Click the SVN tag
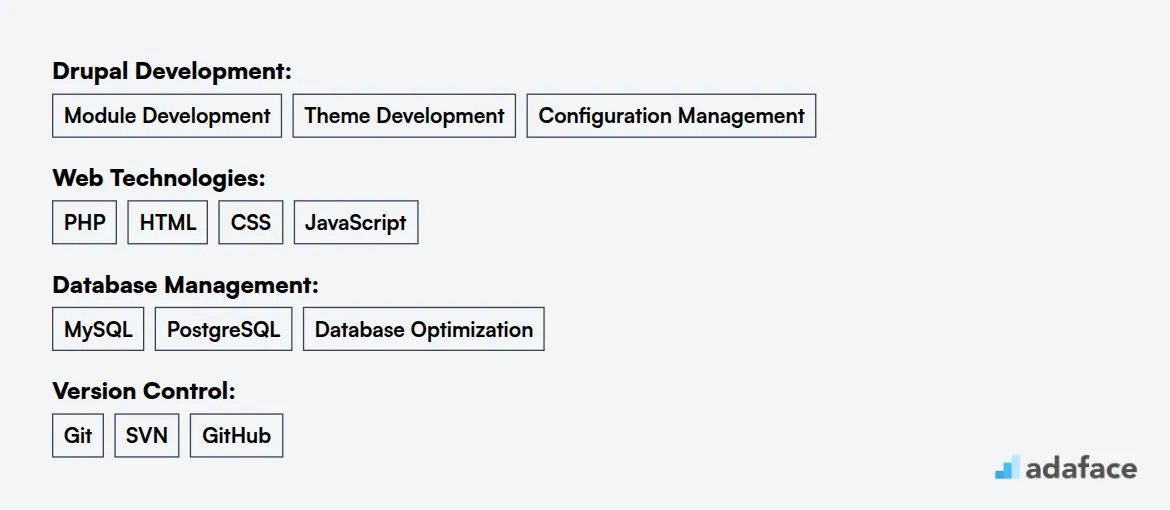Viewport: 1170px width, 510px height. [x=146, y=436]
